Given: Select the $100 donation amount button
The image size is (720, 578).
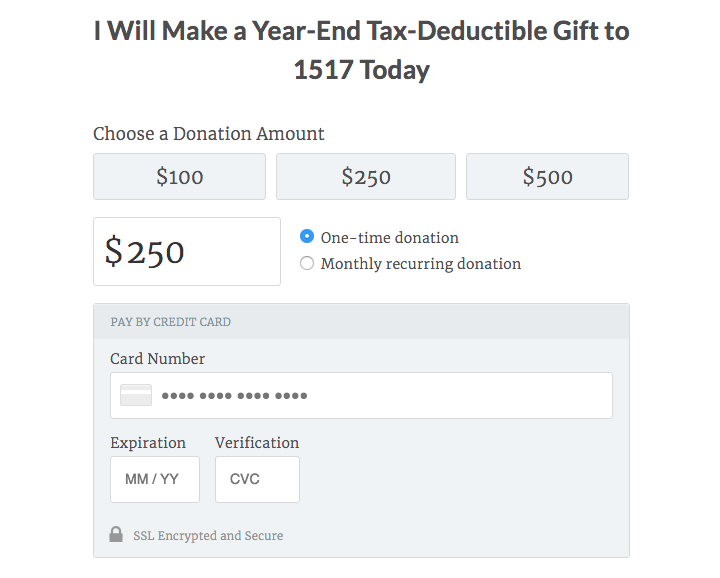Looking at the screenshot, I should [x=180, y=177].
